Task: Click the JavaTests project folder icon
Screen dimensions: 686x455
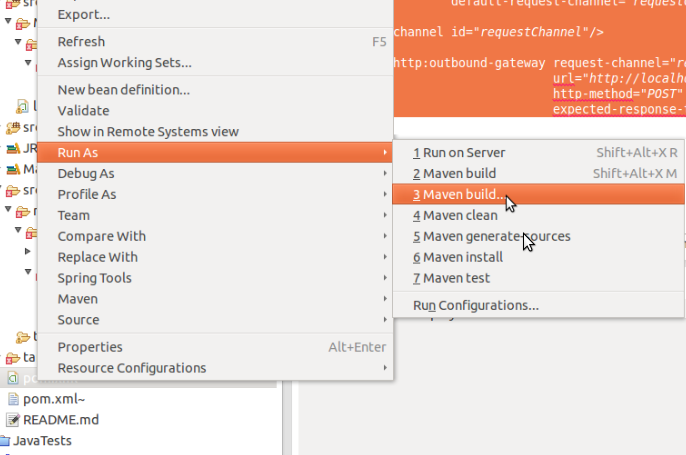Action: tap(5, 441)
